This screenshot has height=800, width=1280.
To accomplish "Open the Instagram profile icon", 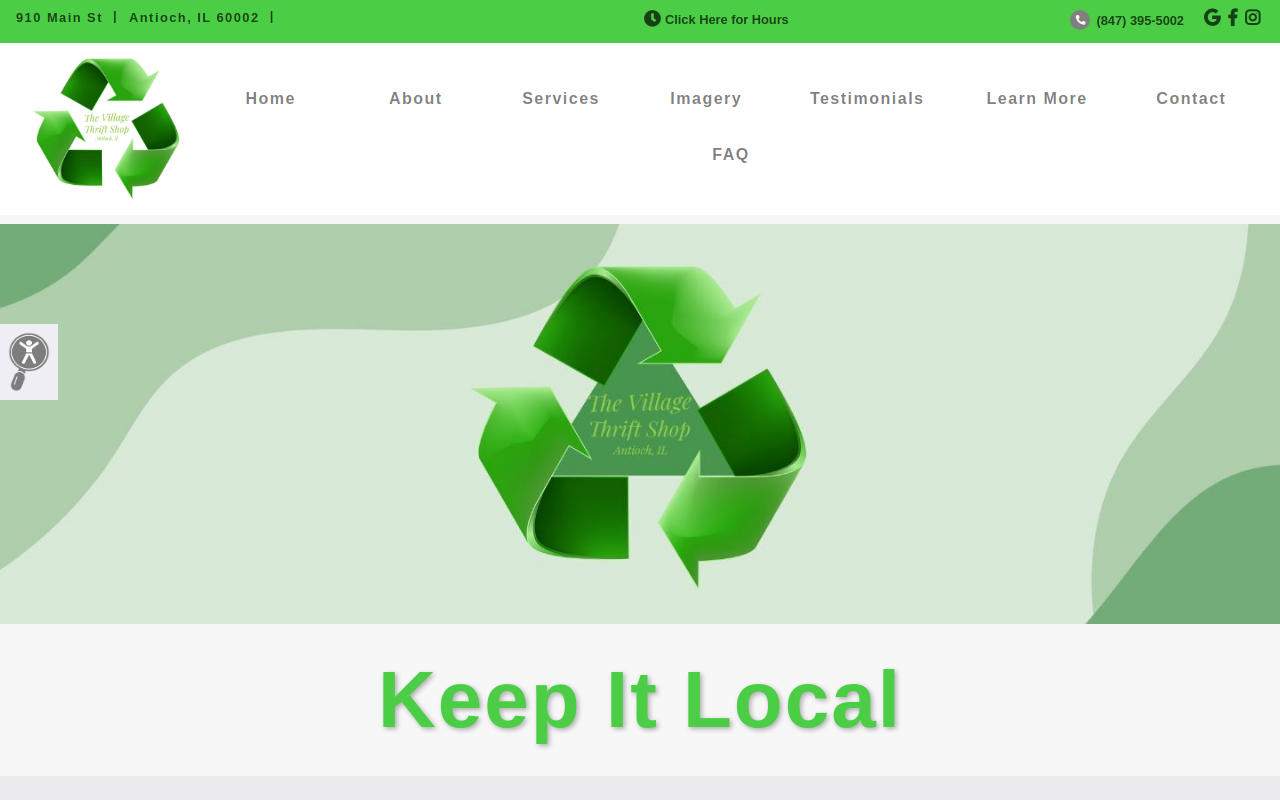I will click(x=1253, y=18).
